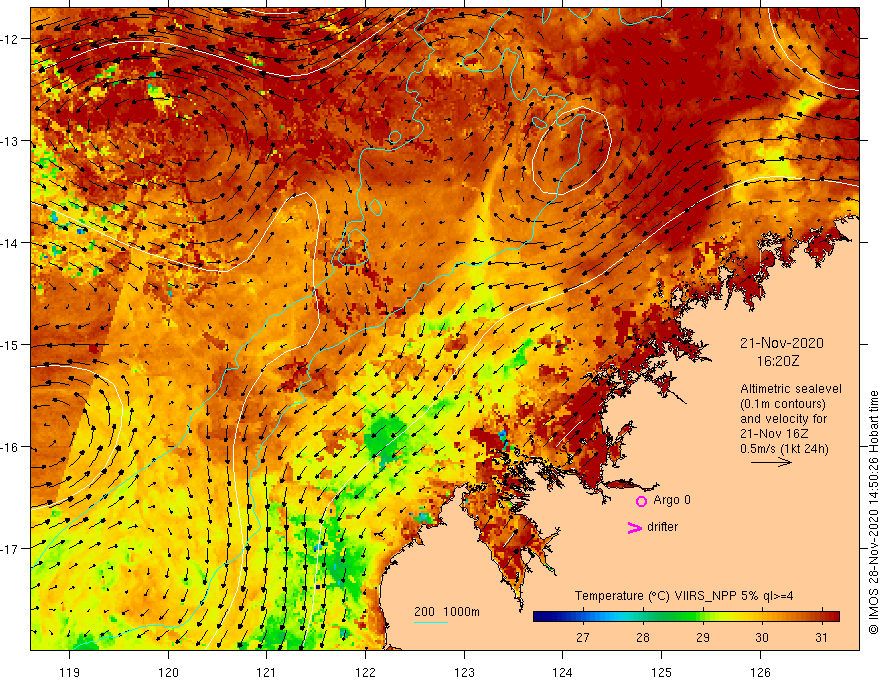Click the "Altimetric sealevel" text line
The image size is (880, 680).
point(791,389)
